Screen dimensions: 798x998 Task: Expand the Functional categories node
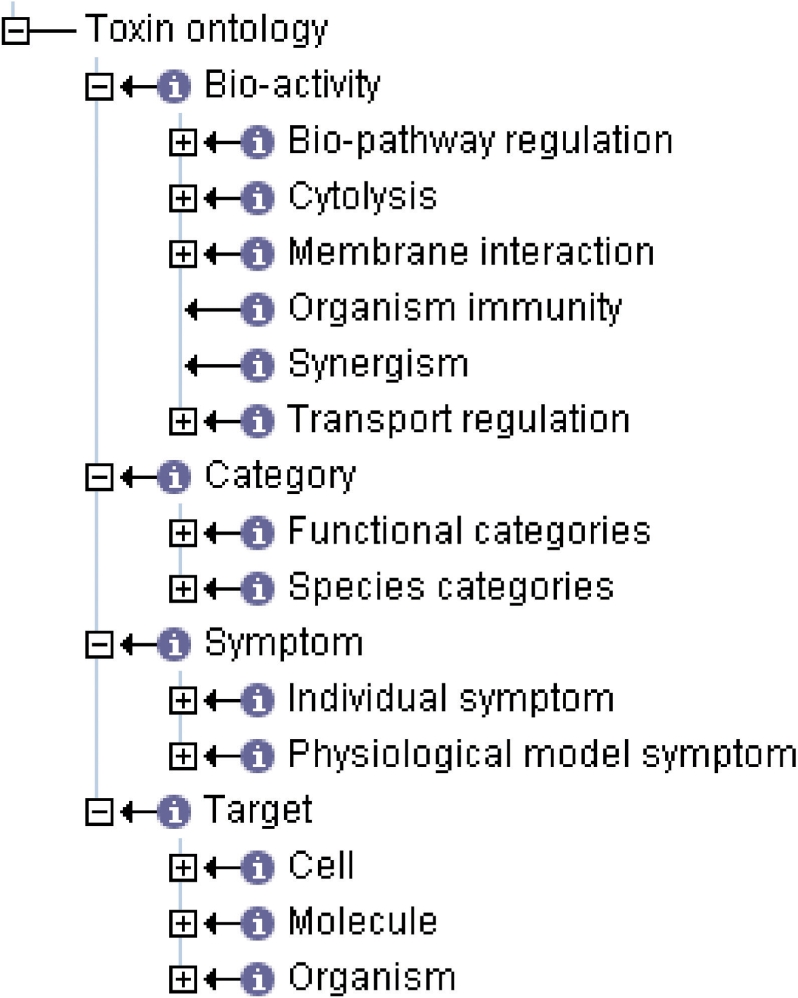coord(183,533)
